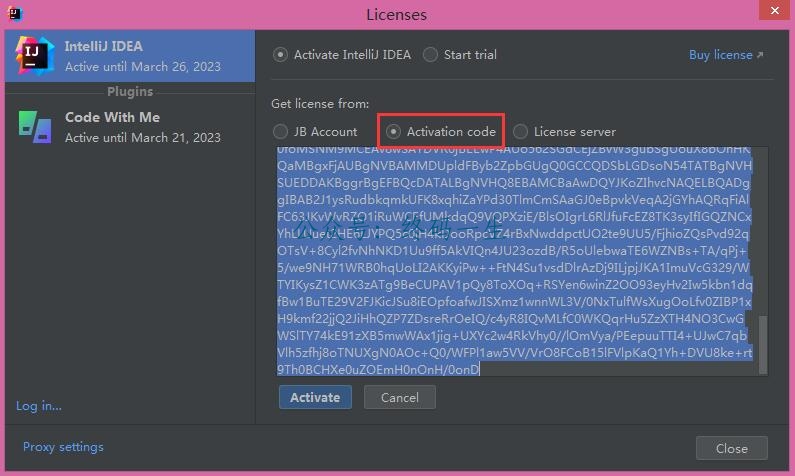Click the 'Get license from:' label
This screenshot has width=795, height=476.
(x=320, y=104)
